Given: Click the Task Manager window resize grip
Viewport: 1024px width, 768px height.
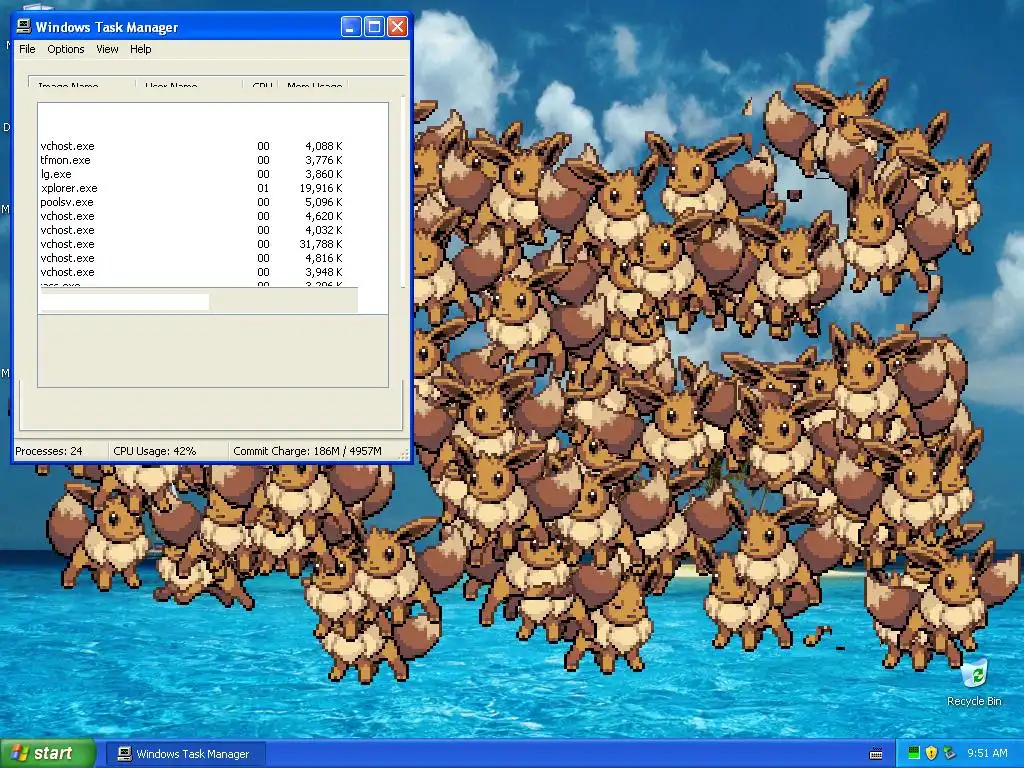Looking at the screenshot, I should (404, 453).
